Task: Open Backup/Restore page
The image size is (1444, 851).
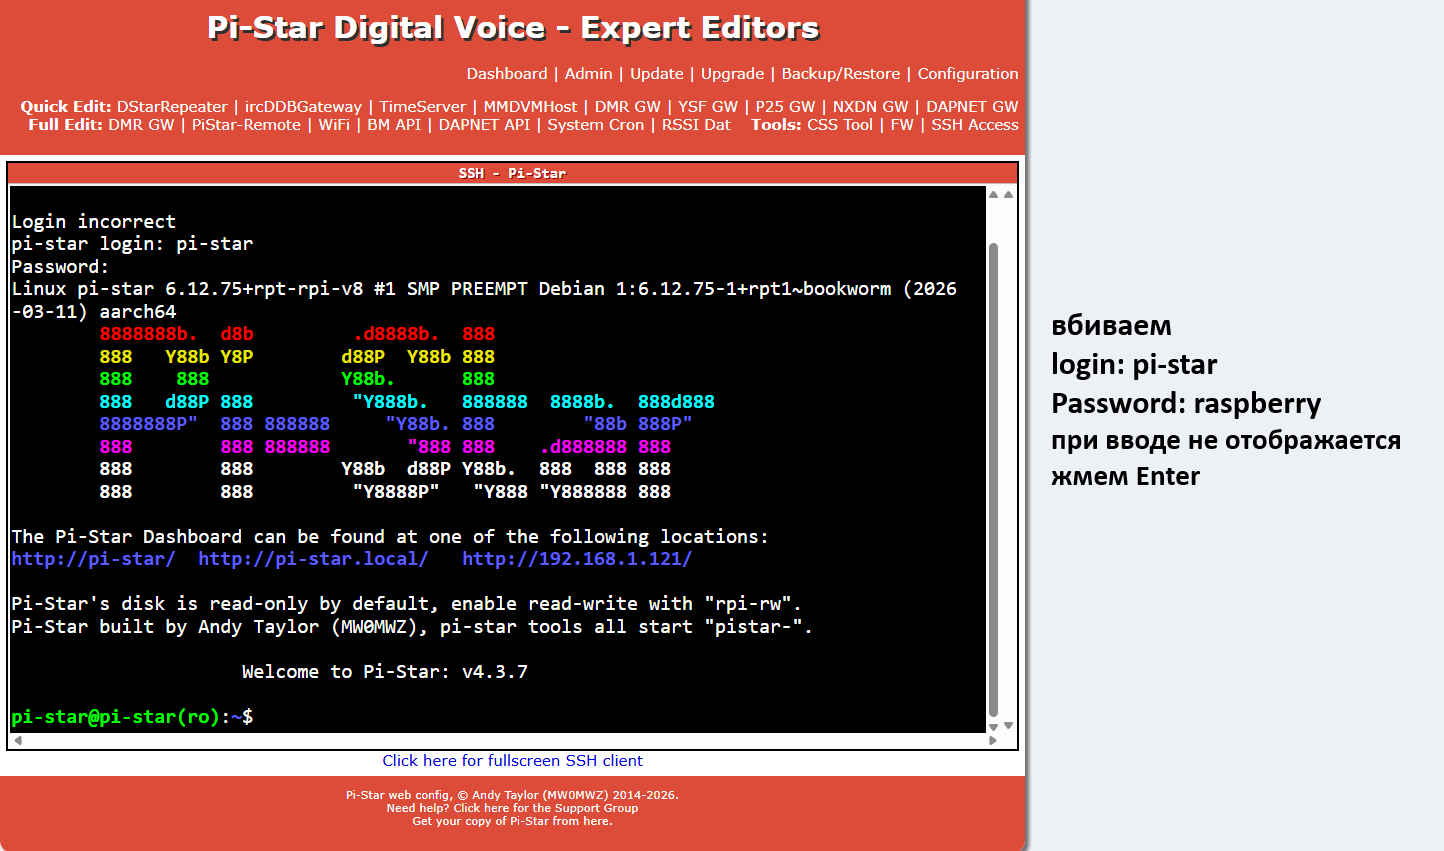Action: click(841, 74)
